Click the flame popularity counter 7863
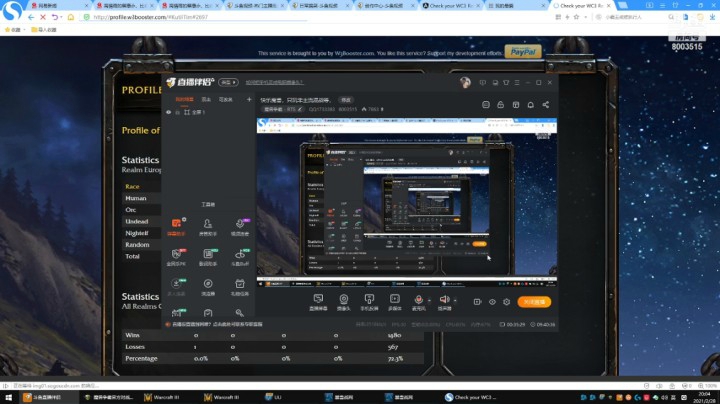 pos(372,109)
